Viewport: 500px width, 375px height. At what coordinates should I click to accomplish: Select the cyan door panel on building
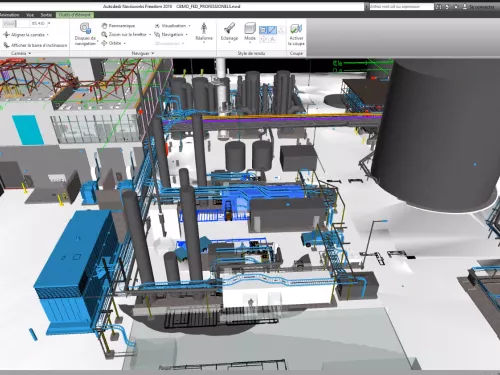[28, 129]
